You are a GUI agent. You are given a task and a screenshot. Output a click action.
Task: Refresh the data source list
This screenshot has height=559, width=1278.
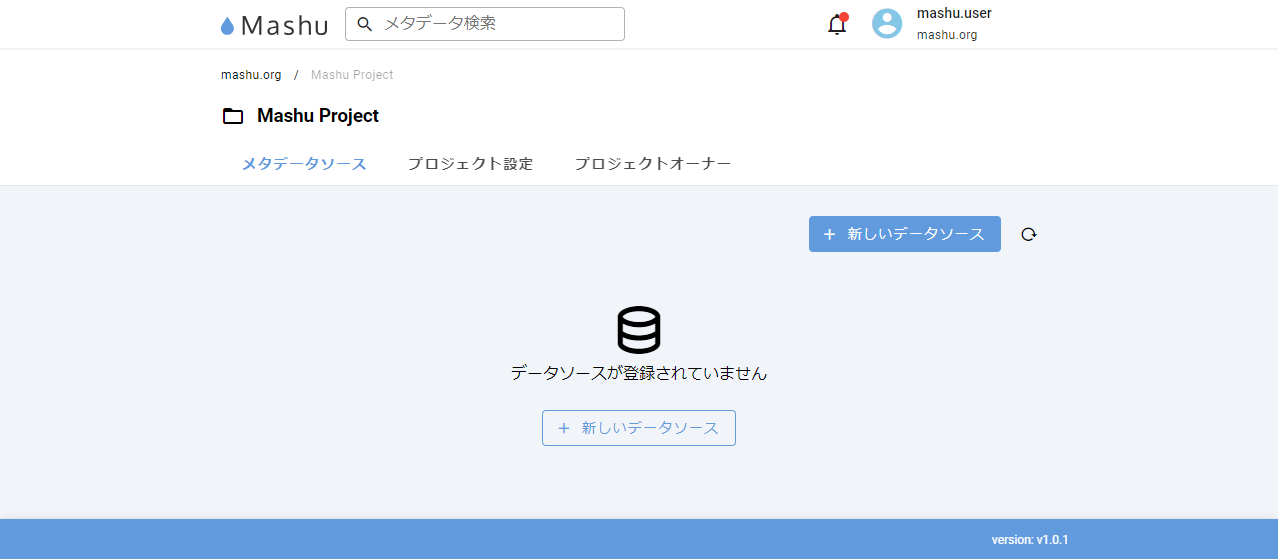(1029, 234)
